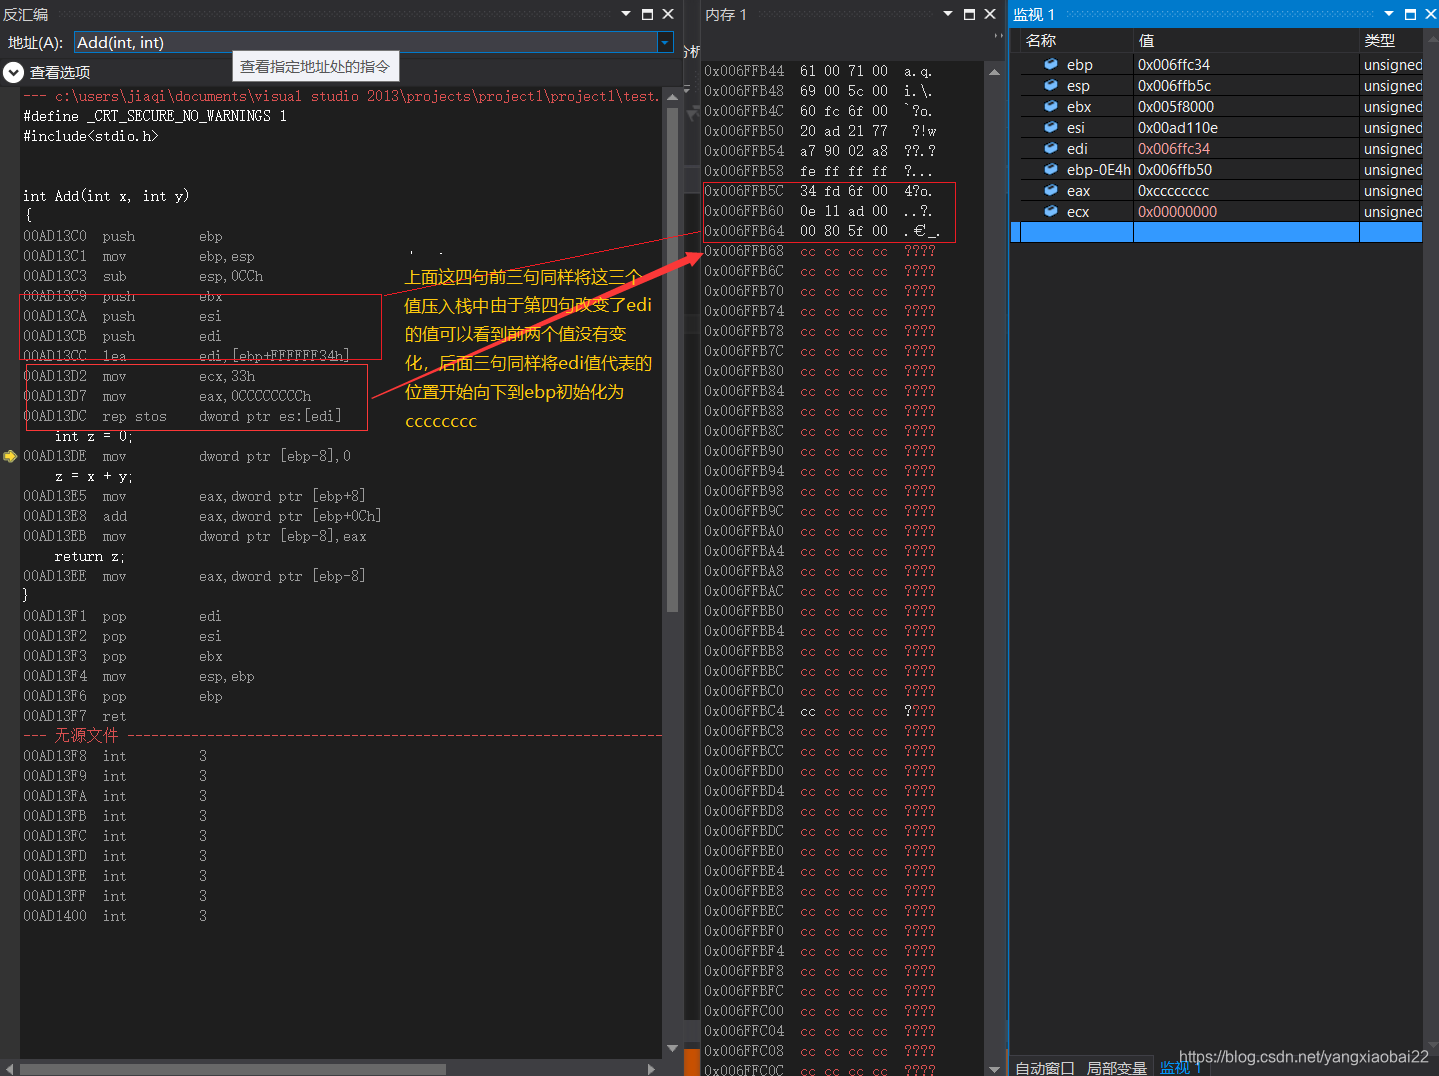Expand the 查看选项 viewing options section
This screenshot has height=1076, width=1439.
[x=13, y=72]
